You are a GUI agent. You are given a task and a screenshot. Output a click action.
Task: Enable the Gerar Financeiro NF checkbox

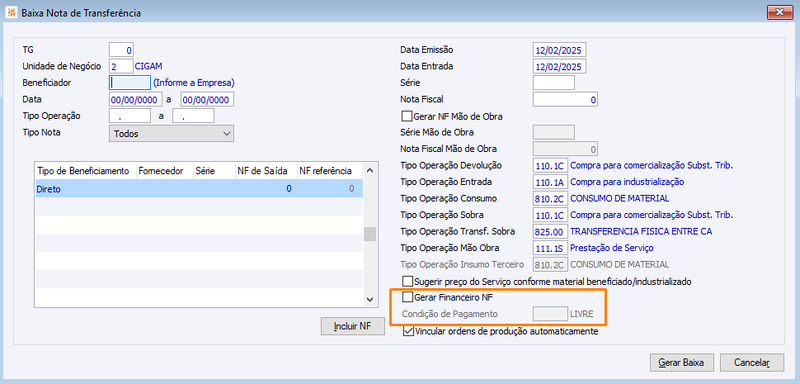(407, 297)
